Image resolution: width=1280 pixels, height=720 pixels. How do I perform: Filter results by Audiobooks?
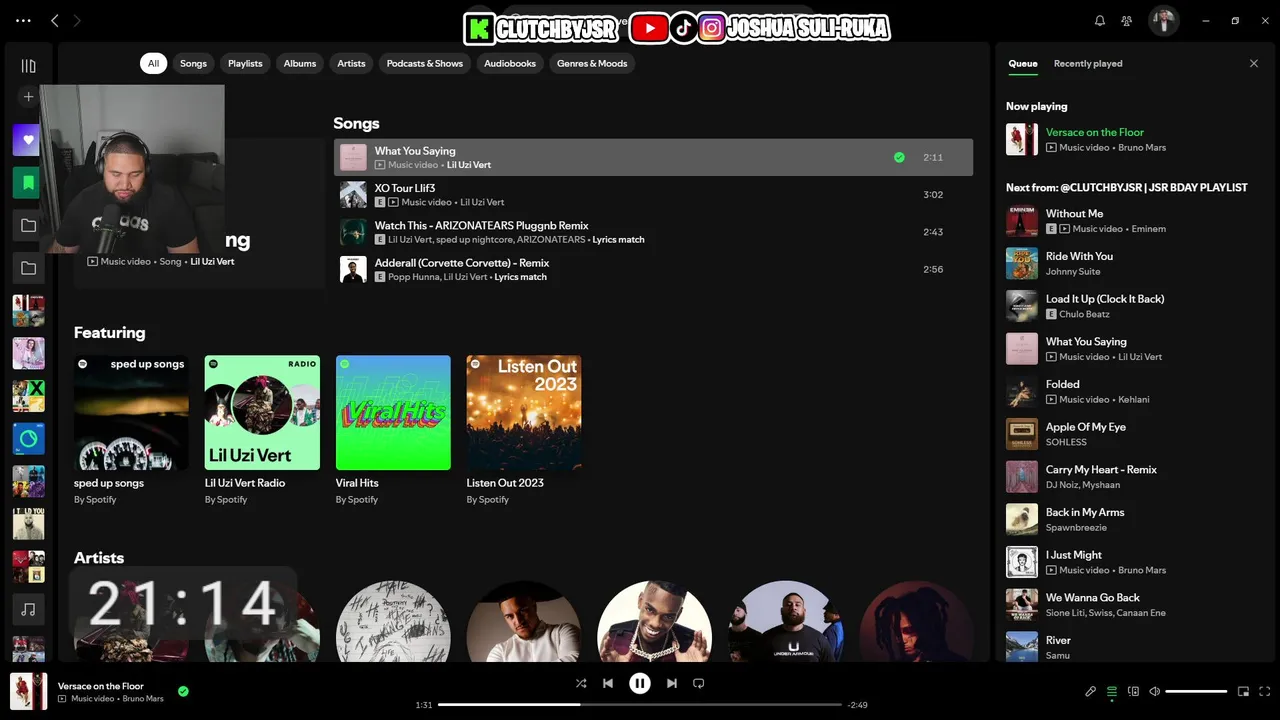(510, 63)
